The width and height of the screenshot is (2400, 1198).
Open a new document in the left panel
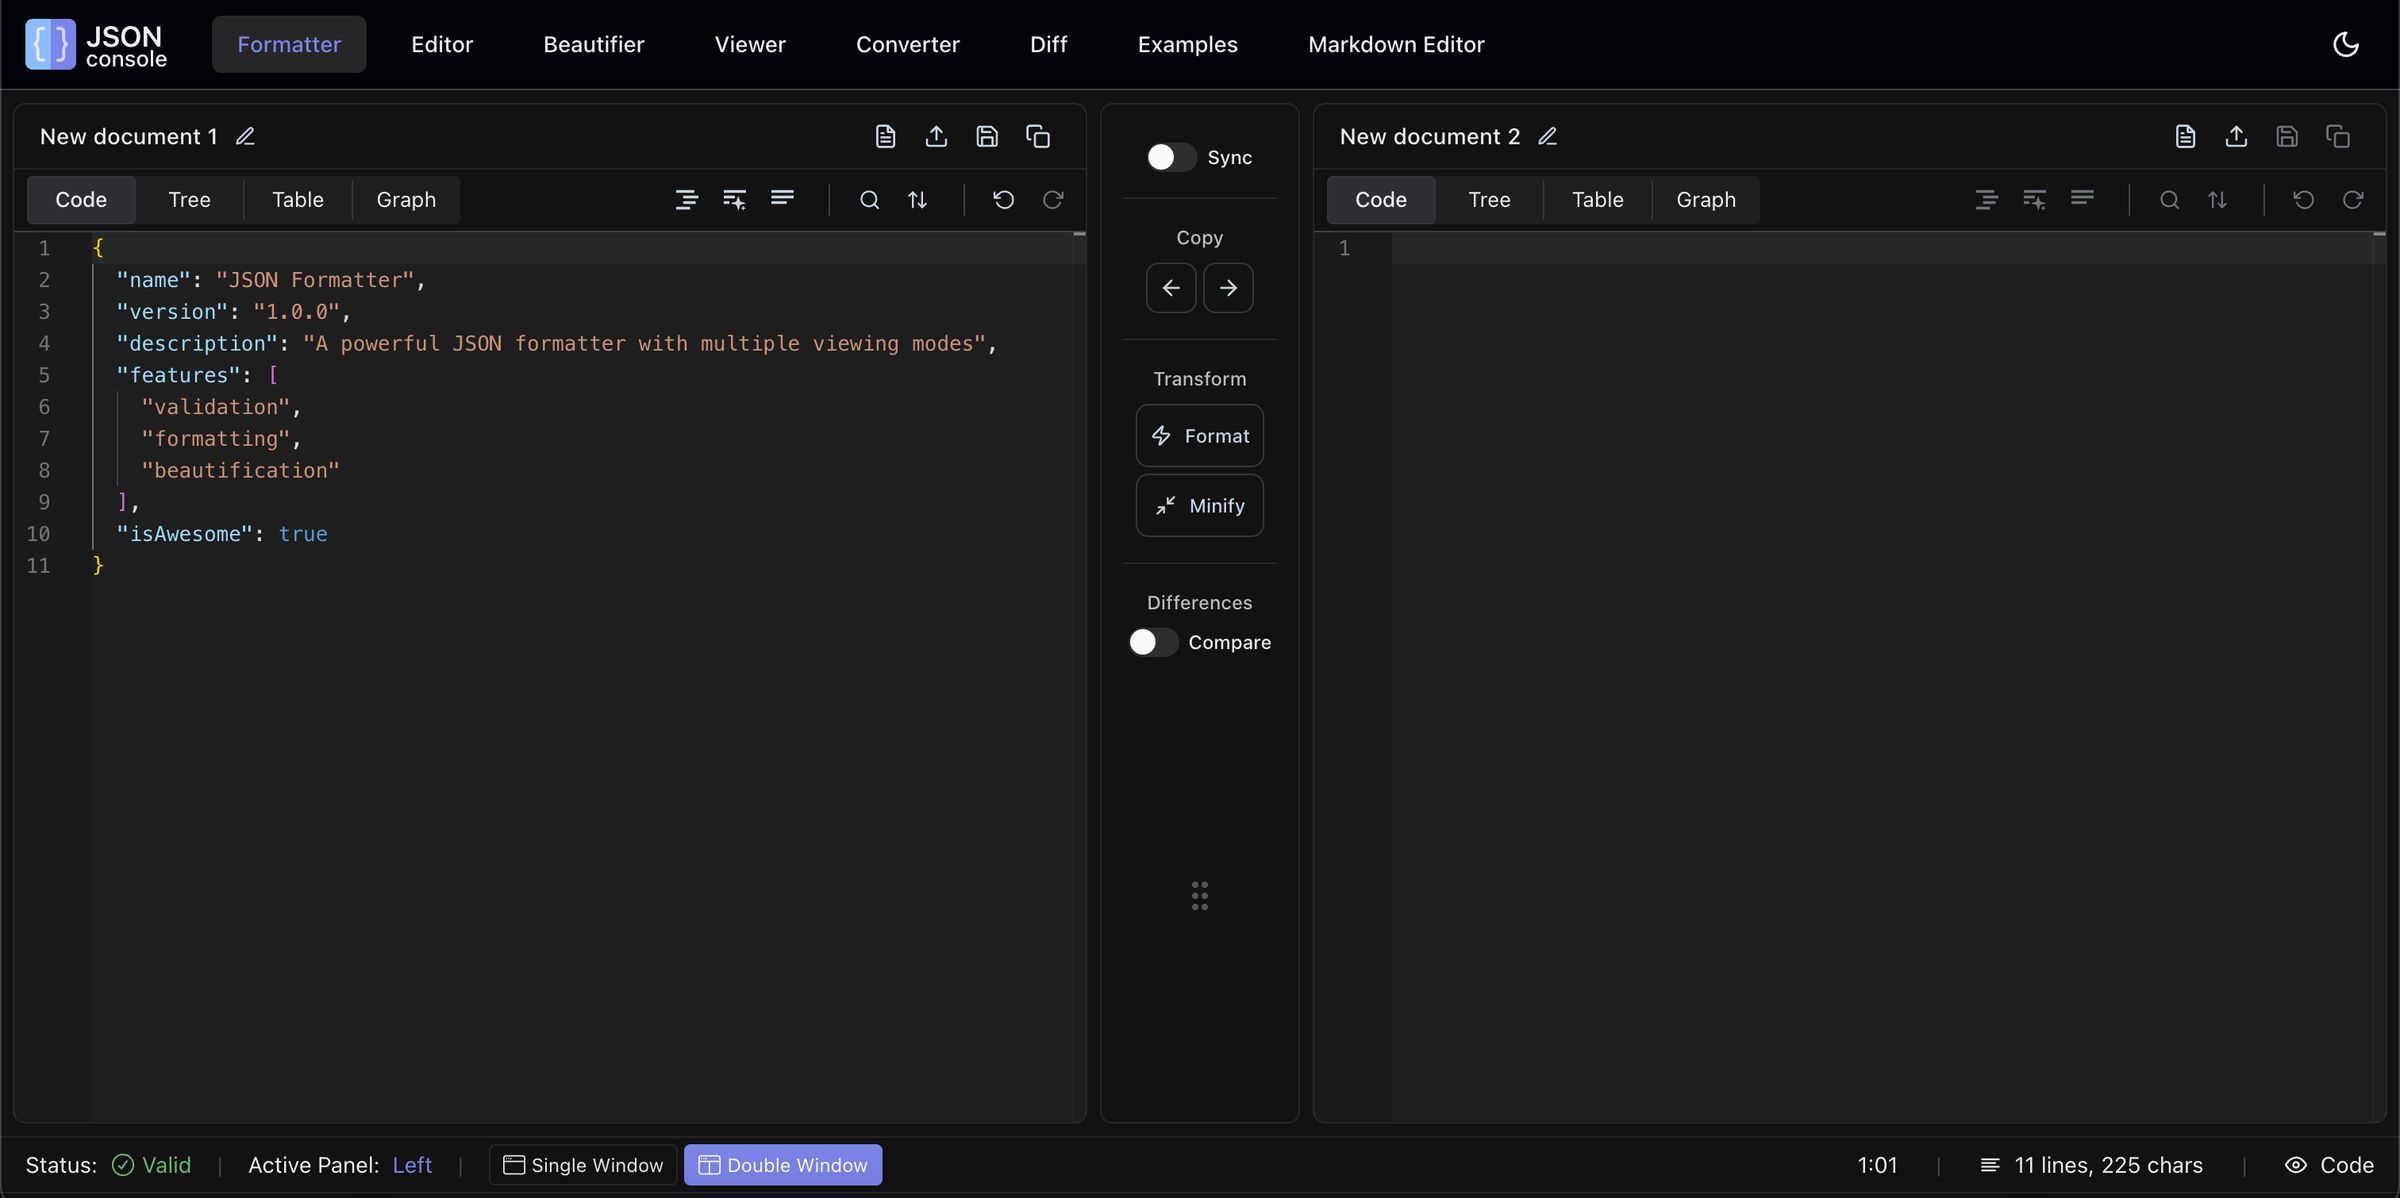click(x=885, y=136)
